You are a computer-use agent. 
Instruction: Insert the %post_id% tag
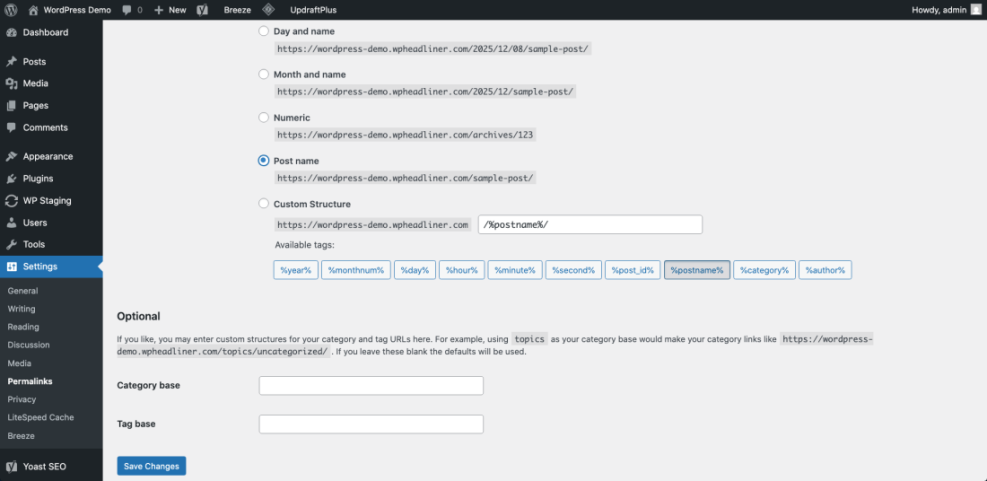(633, 270)
